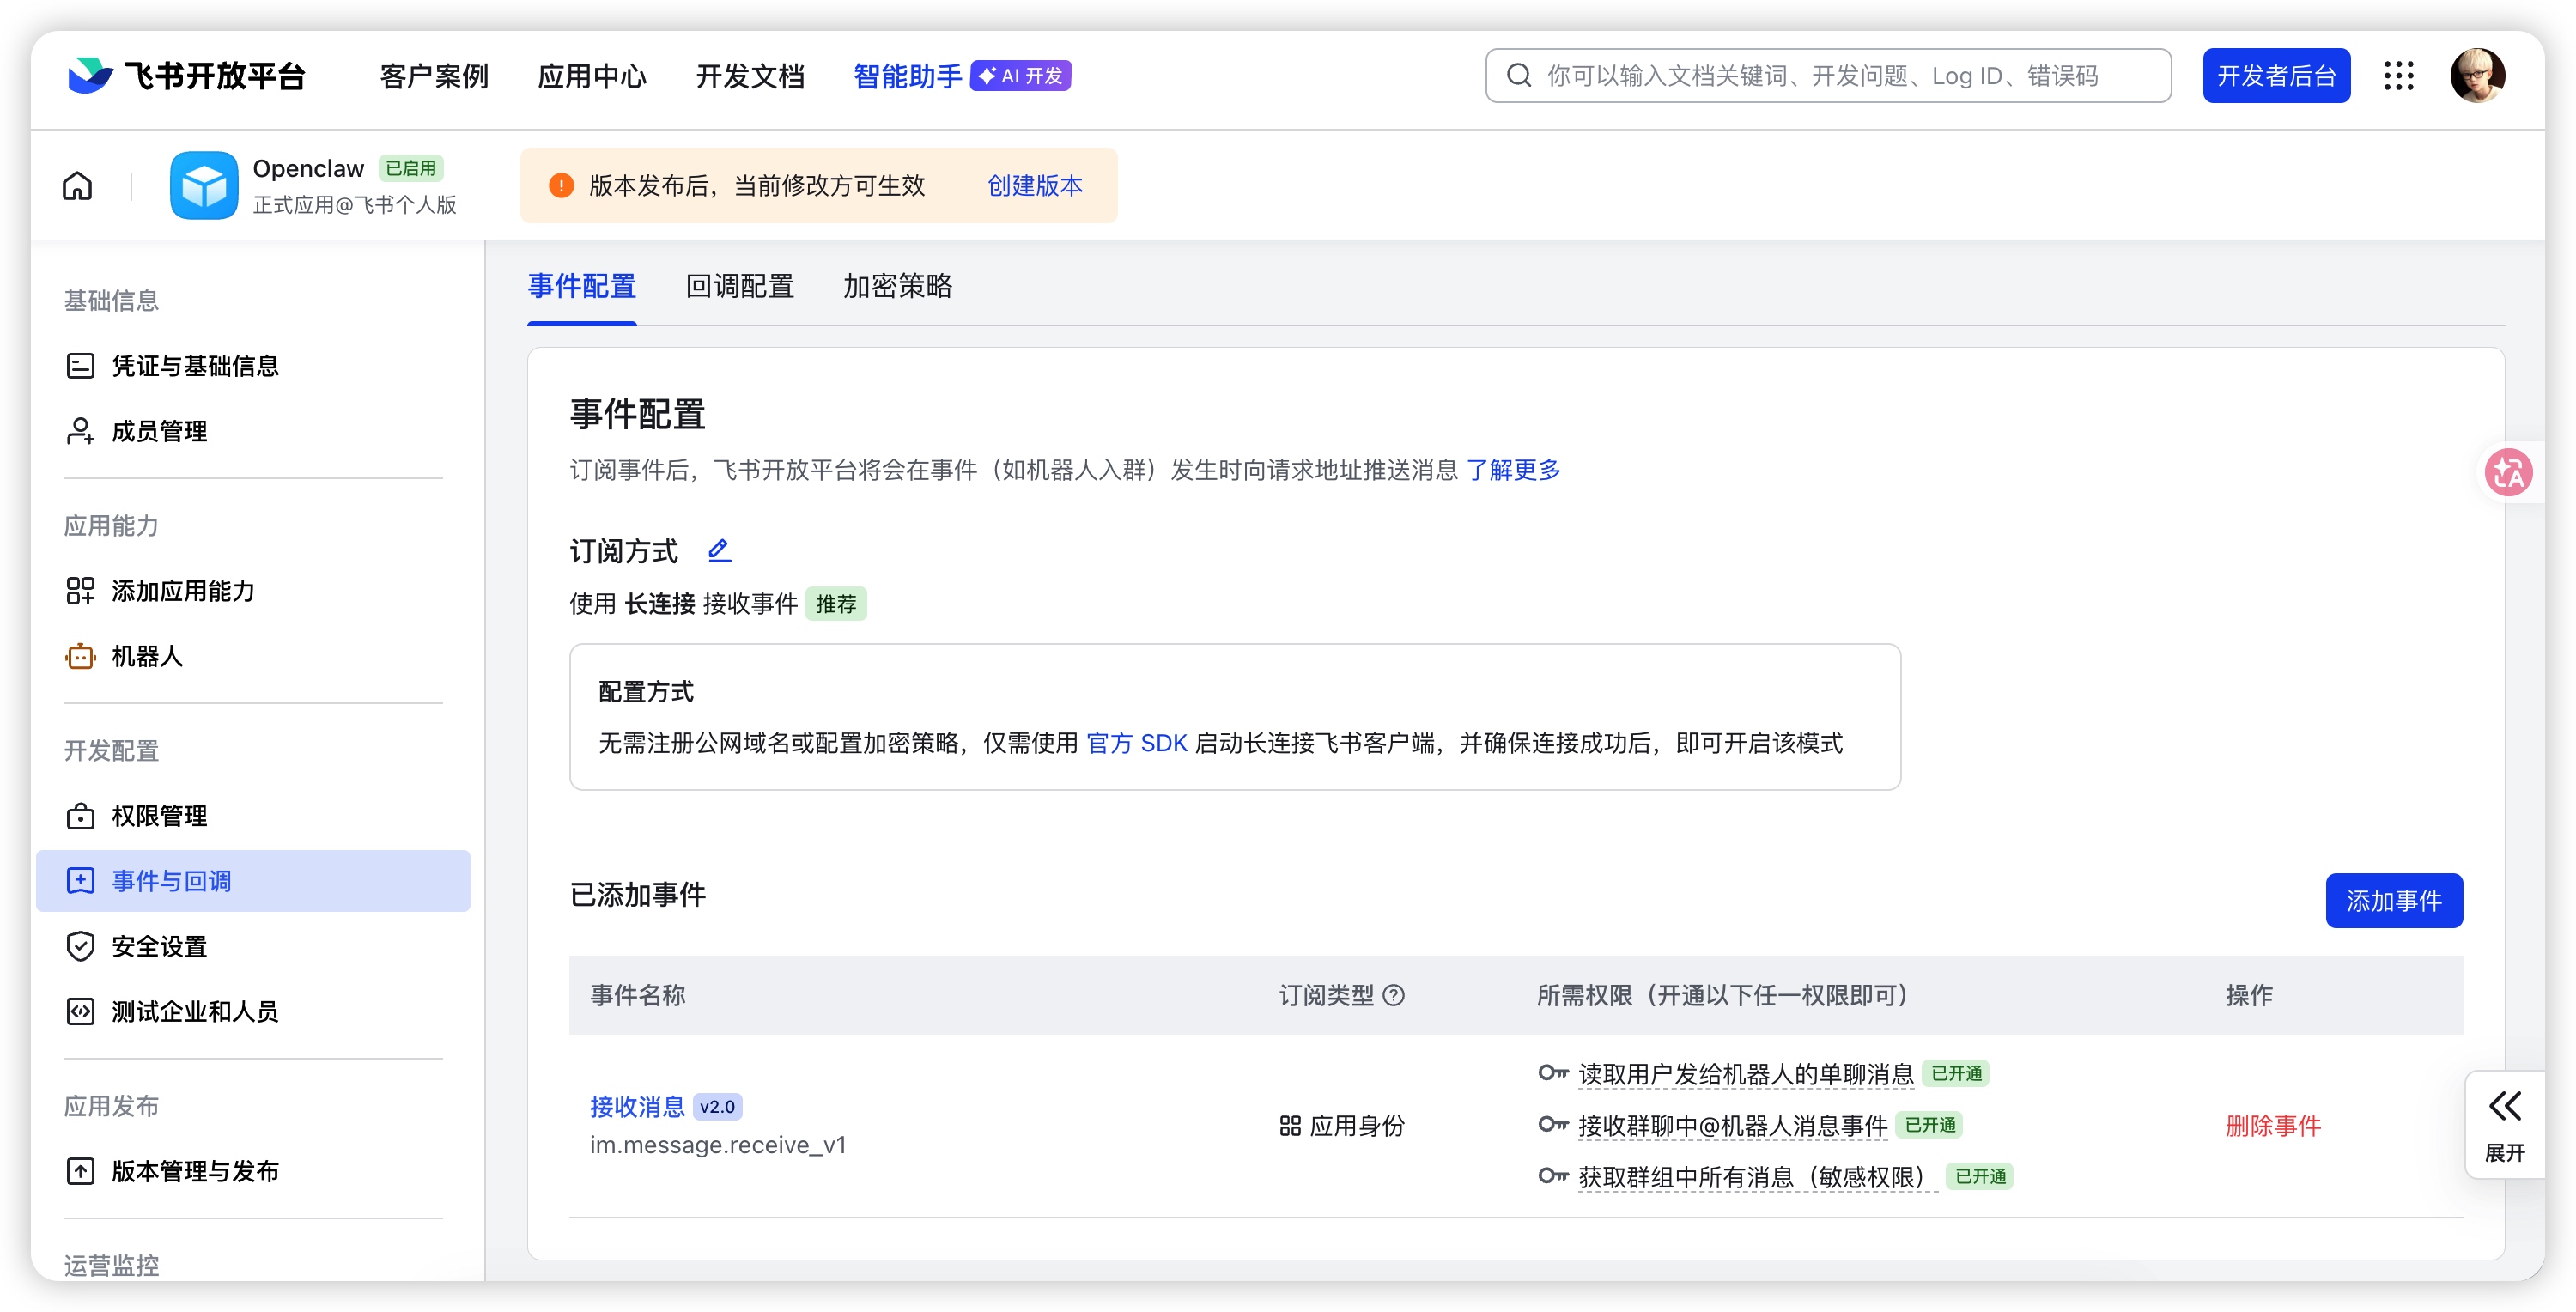Click the home icon in breadcrumb
The width and height of the screenshot is (2576, 1312).
(77, 186)
